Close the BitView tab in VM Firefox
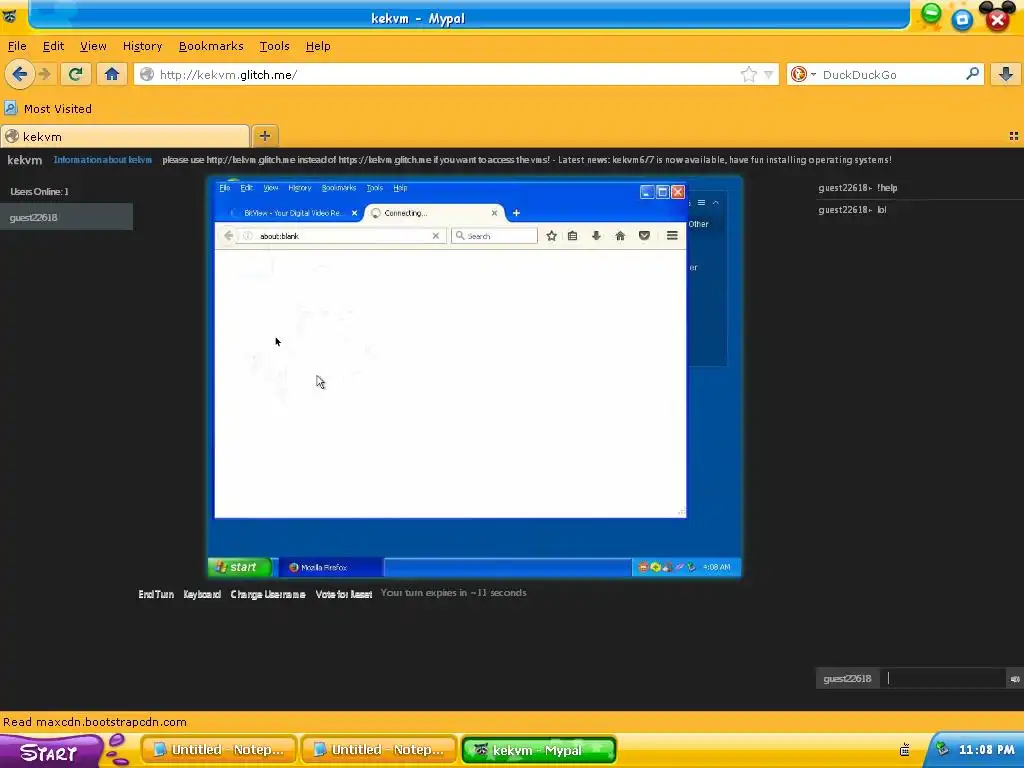The width and height of the screenshot is (1024, 768). [x=355, y=213]
